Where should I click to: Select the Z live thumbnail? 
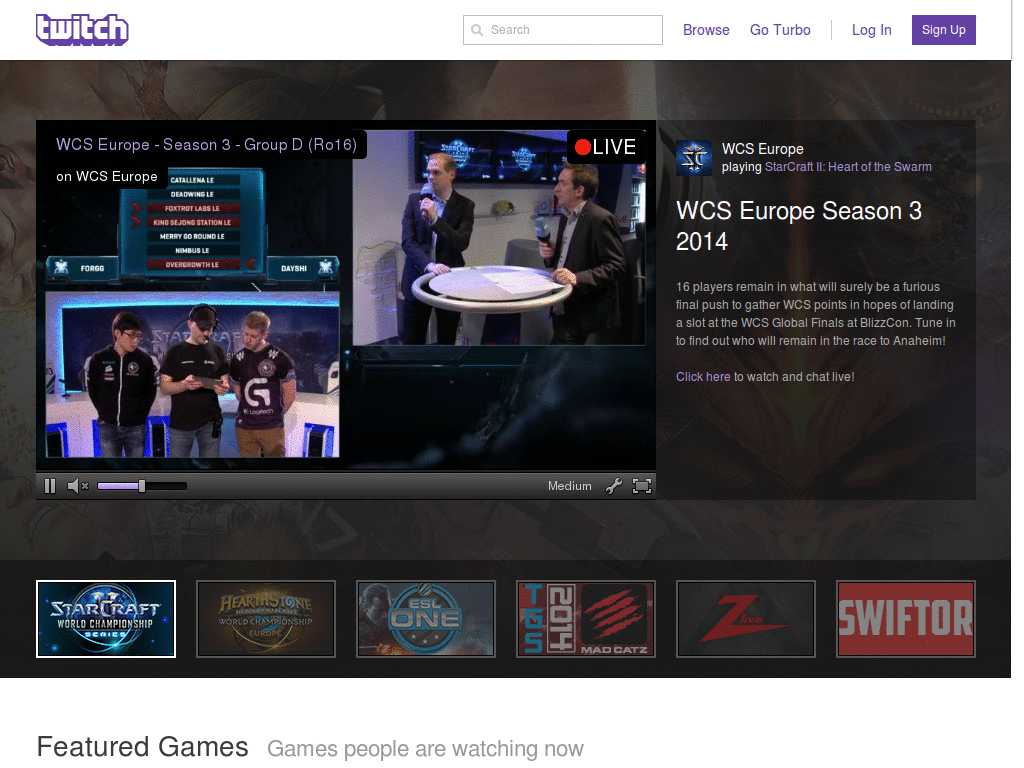746,619
